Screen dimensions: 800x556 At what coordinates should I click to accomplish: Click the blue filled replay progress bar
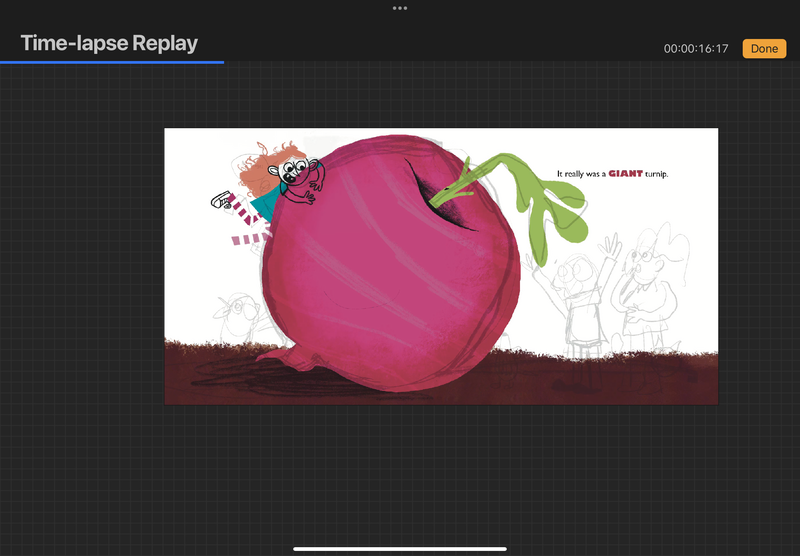(112, 61)
